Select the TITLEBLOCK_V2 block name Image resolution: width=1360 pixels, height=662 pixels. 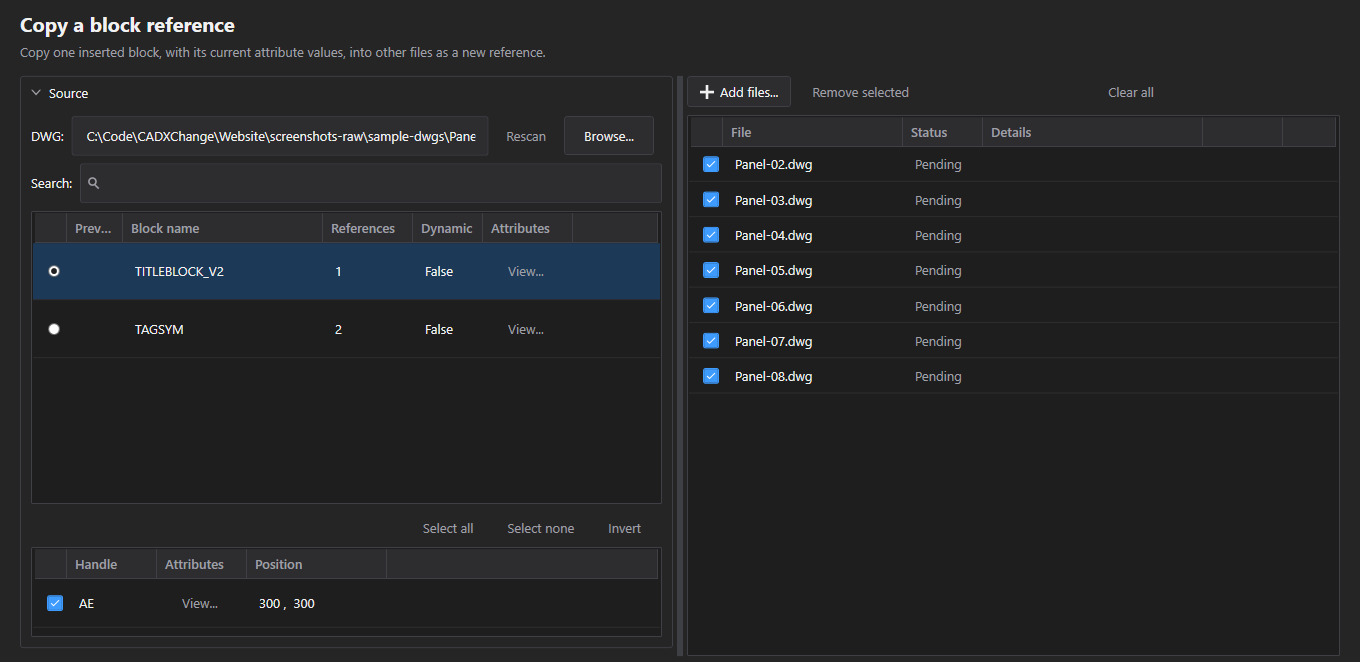[179, 271]
